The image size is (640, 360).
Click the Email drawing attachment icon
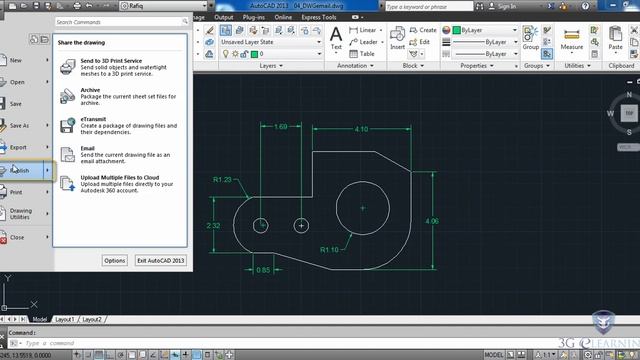67,155
